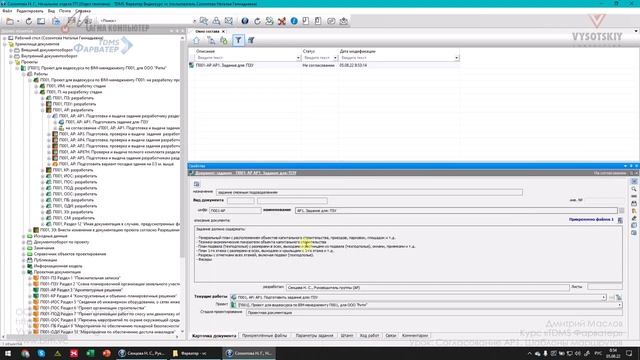
Task: Click the blue info circle toolbar icon
Action: click(x=294, y=21)
